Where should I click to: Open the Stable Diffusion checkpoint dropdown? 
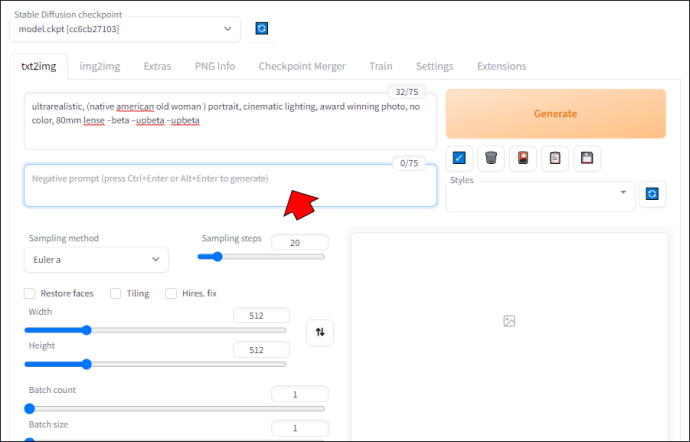125,29
